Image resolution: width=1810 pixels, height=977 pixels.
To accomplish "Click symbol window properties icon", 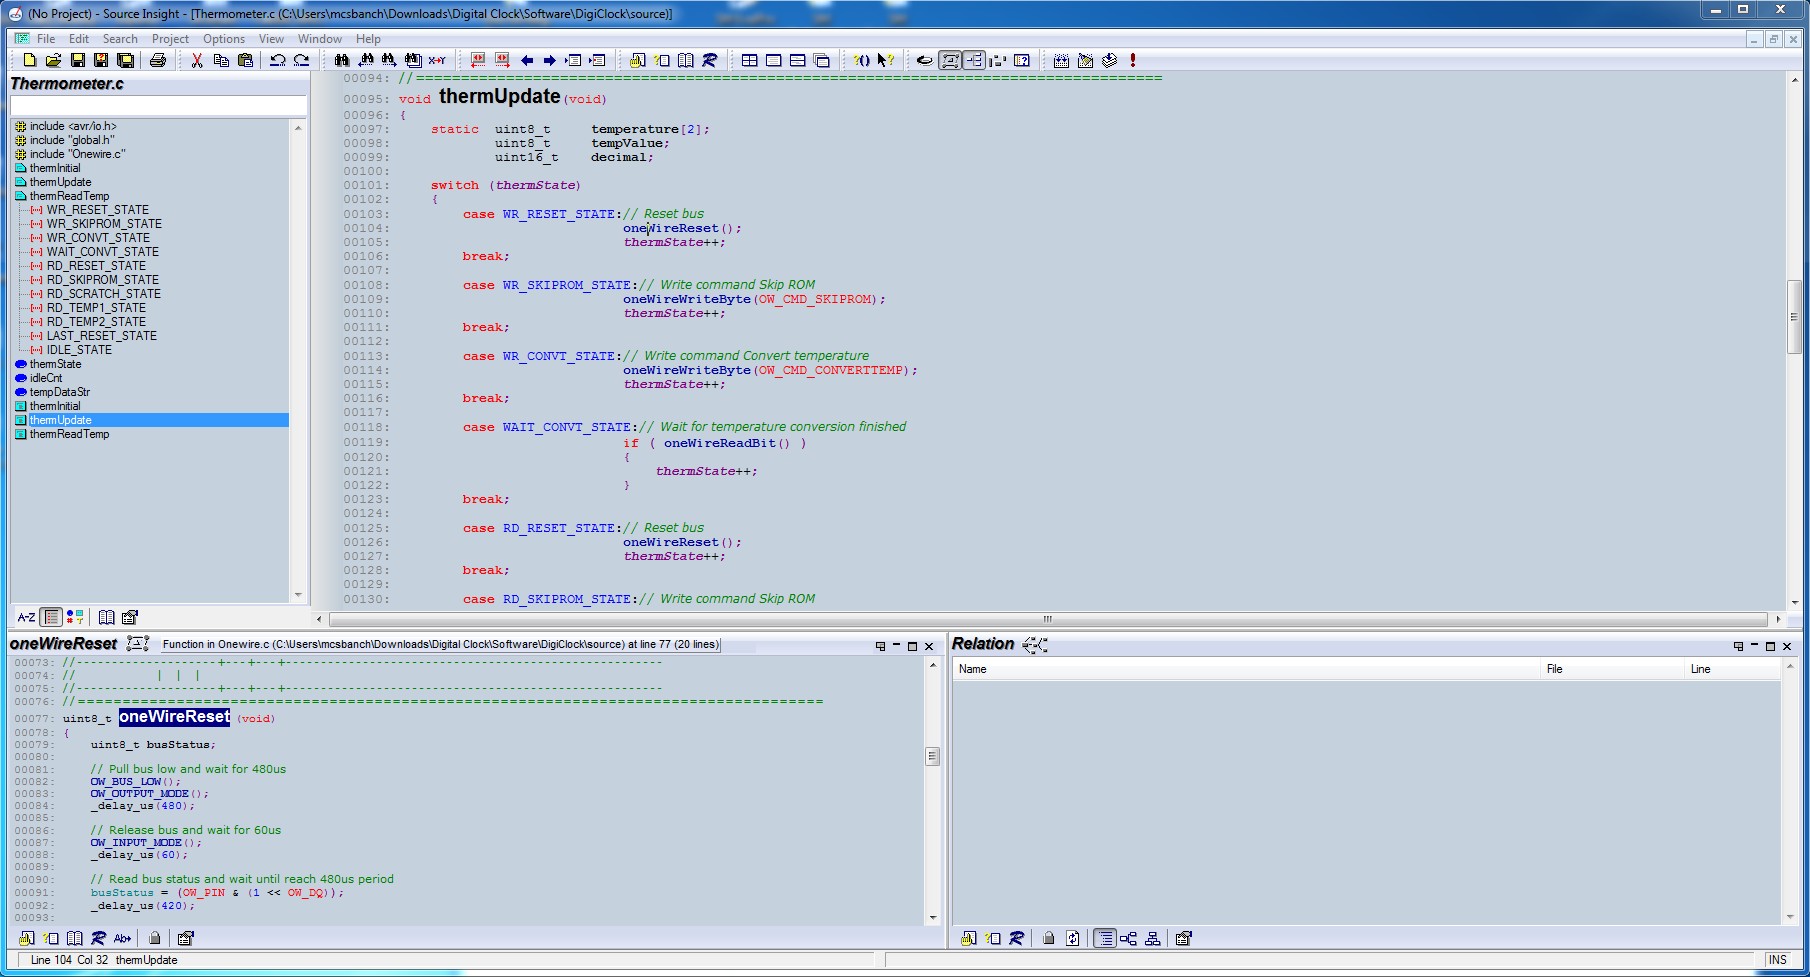I will tap(130, 617).
